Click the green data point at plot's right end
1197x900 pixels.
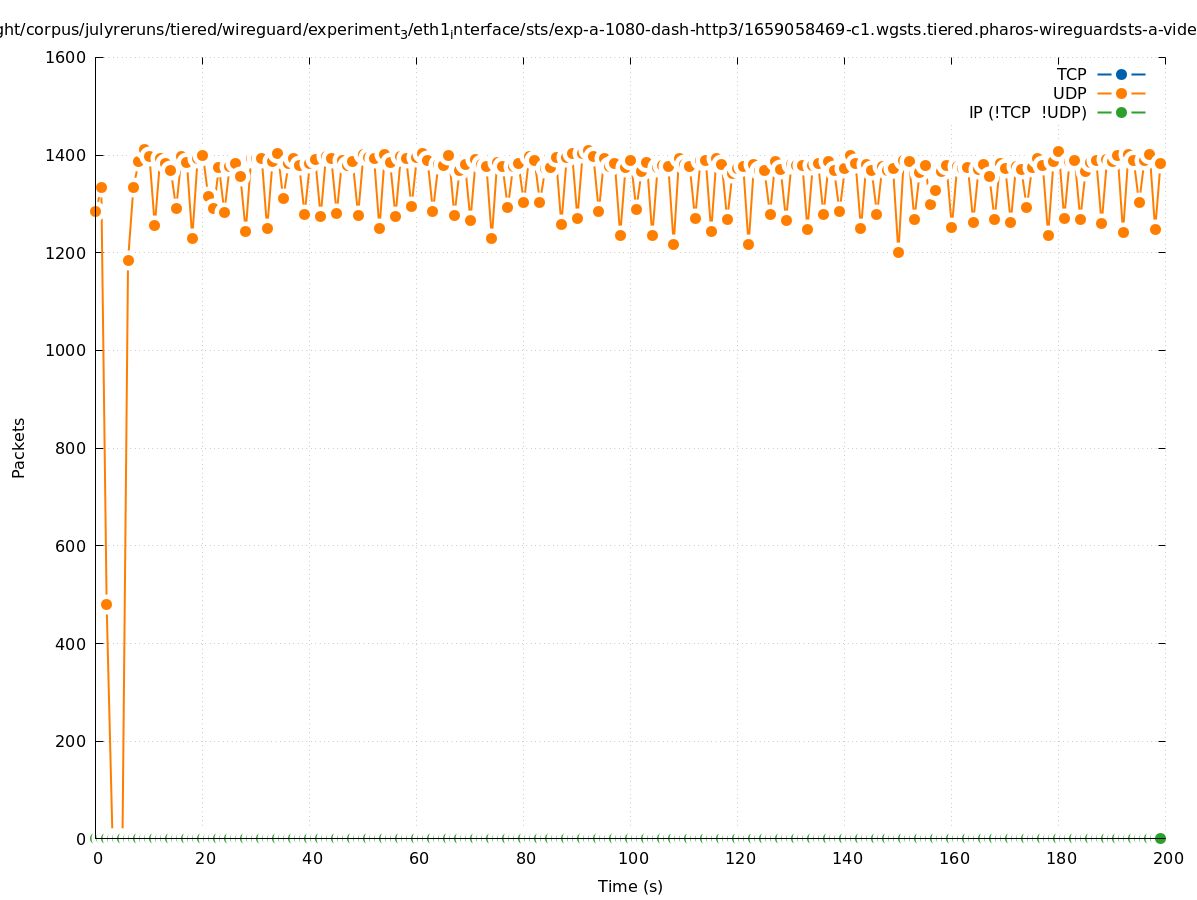(1160, 838)
